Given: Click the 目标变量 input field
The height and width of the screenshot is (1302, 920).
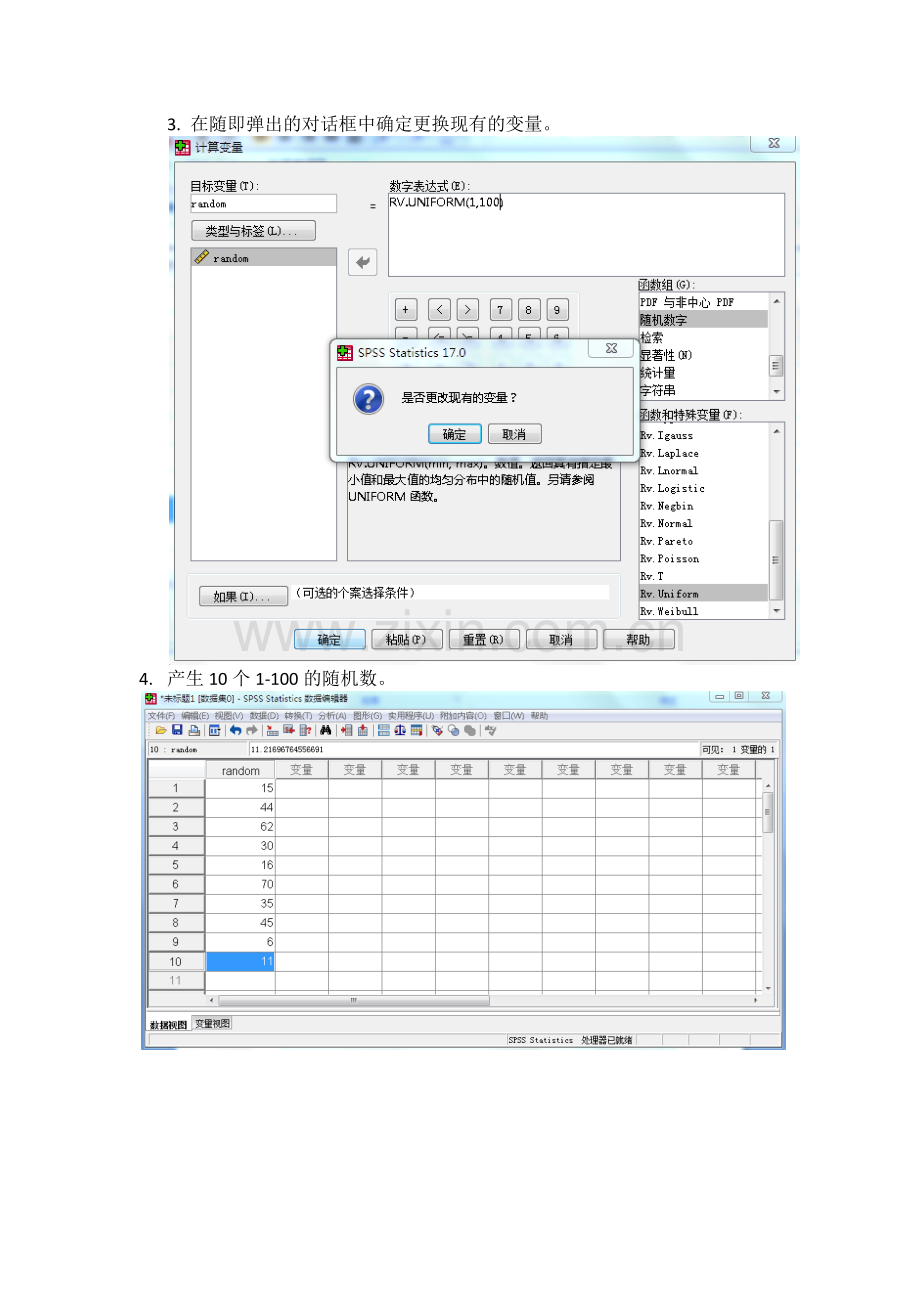Looking at the screenshot, I should [x=263, y=204].
